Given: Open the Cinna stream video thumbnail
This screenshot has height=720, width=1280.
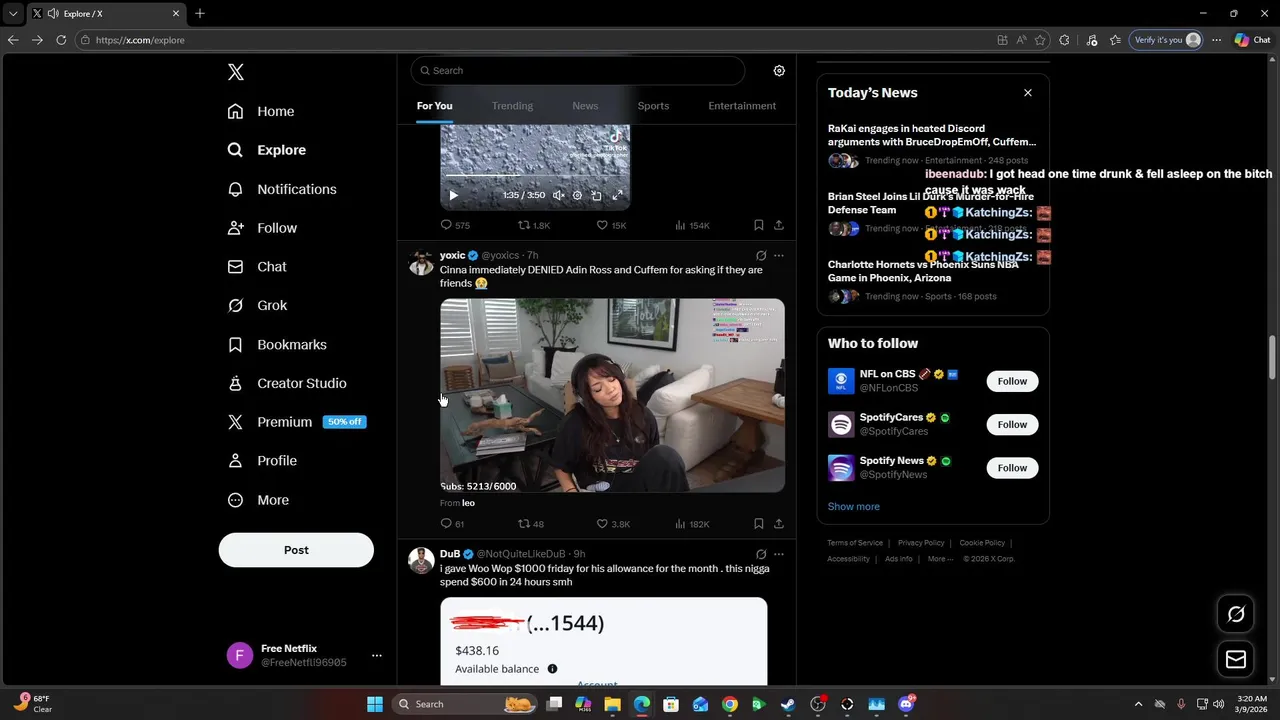Looking at the screenshot, I should coord(612,395).
